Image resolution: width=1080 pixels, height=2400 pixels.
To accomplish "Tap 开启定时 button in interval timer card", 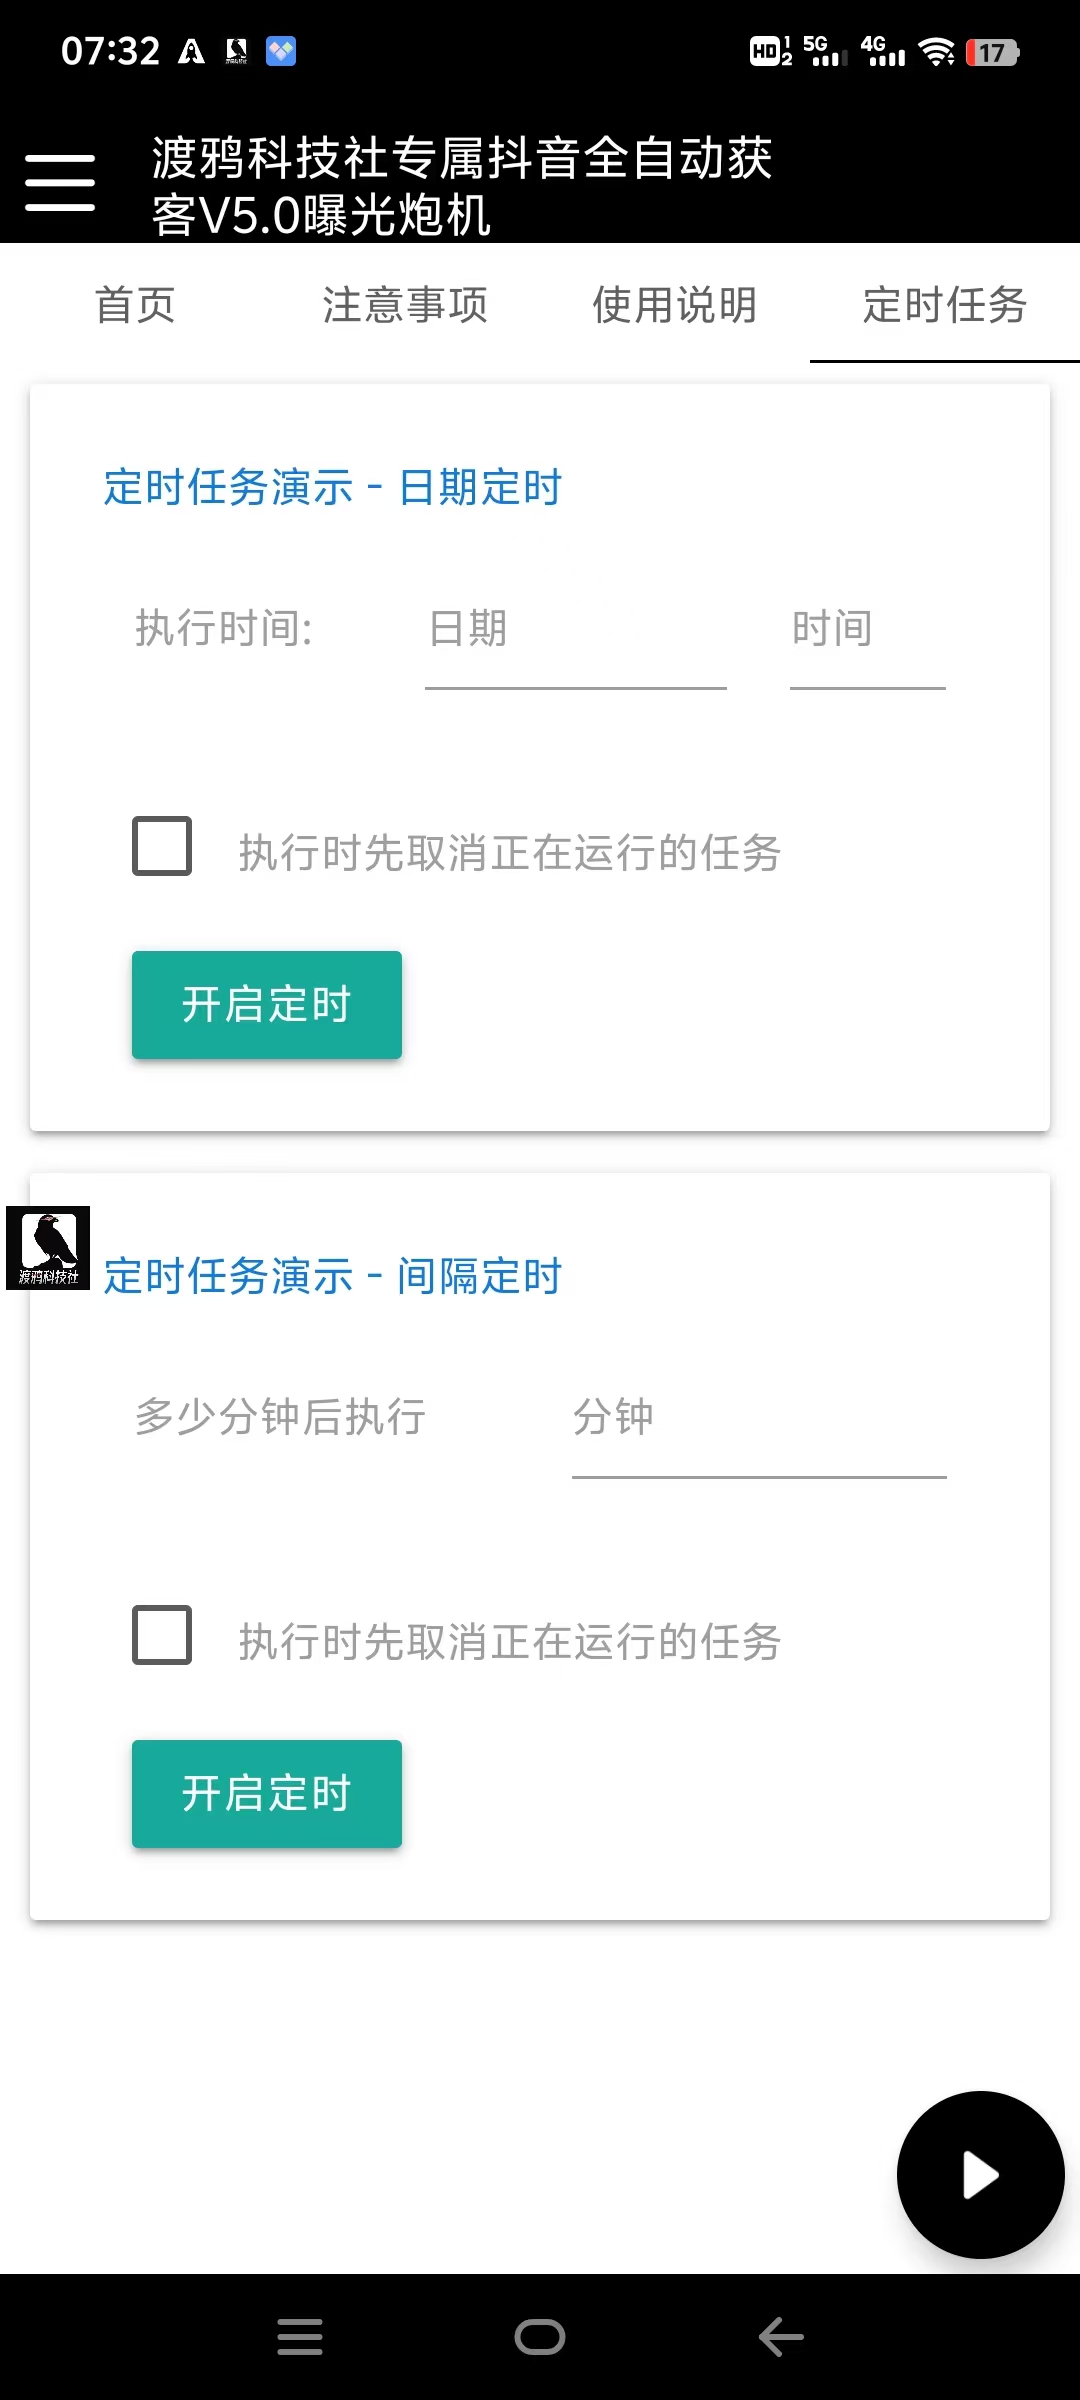I will [x=267, y=1794].
